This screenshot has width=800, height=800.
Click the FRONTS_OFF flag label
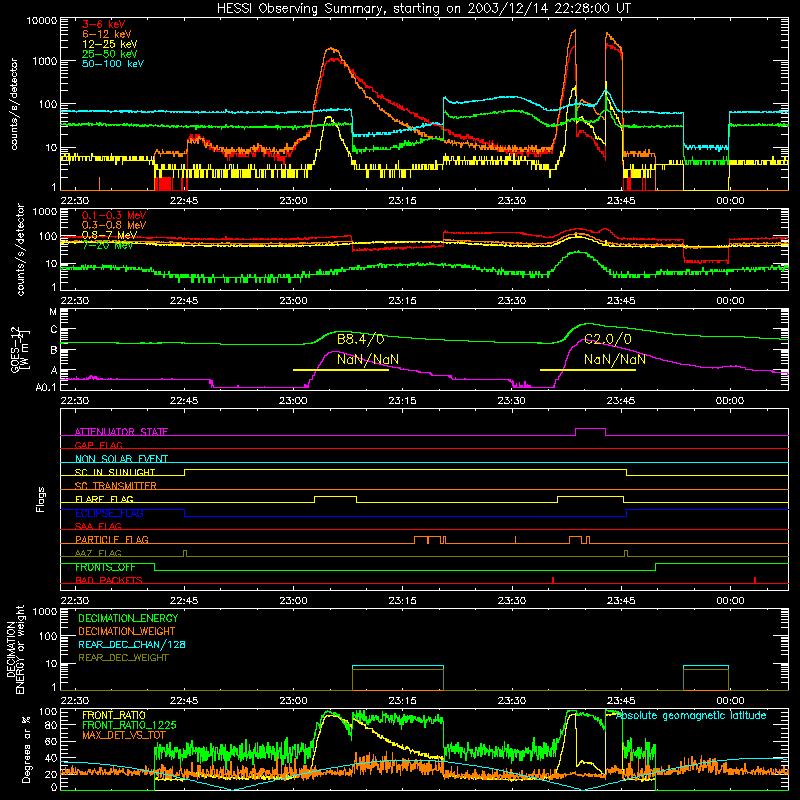105,567
